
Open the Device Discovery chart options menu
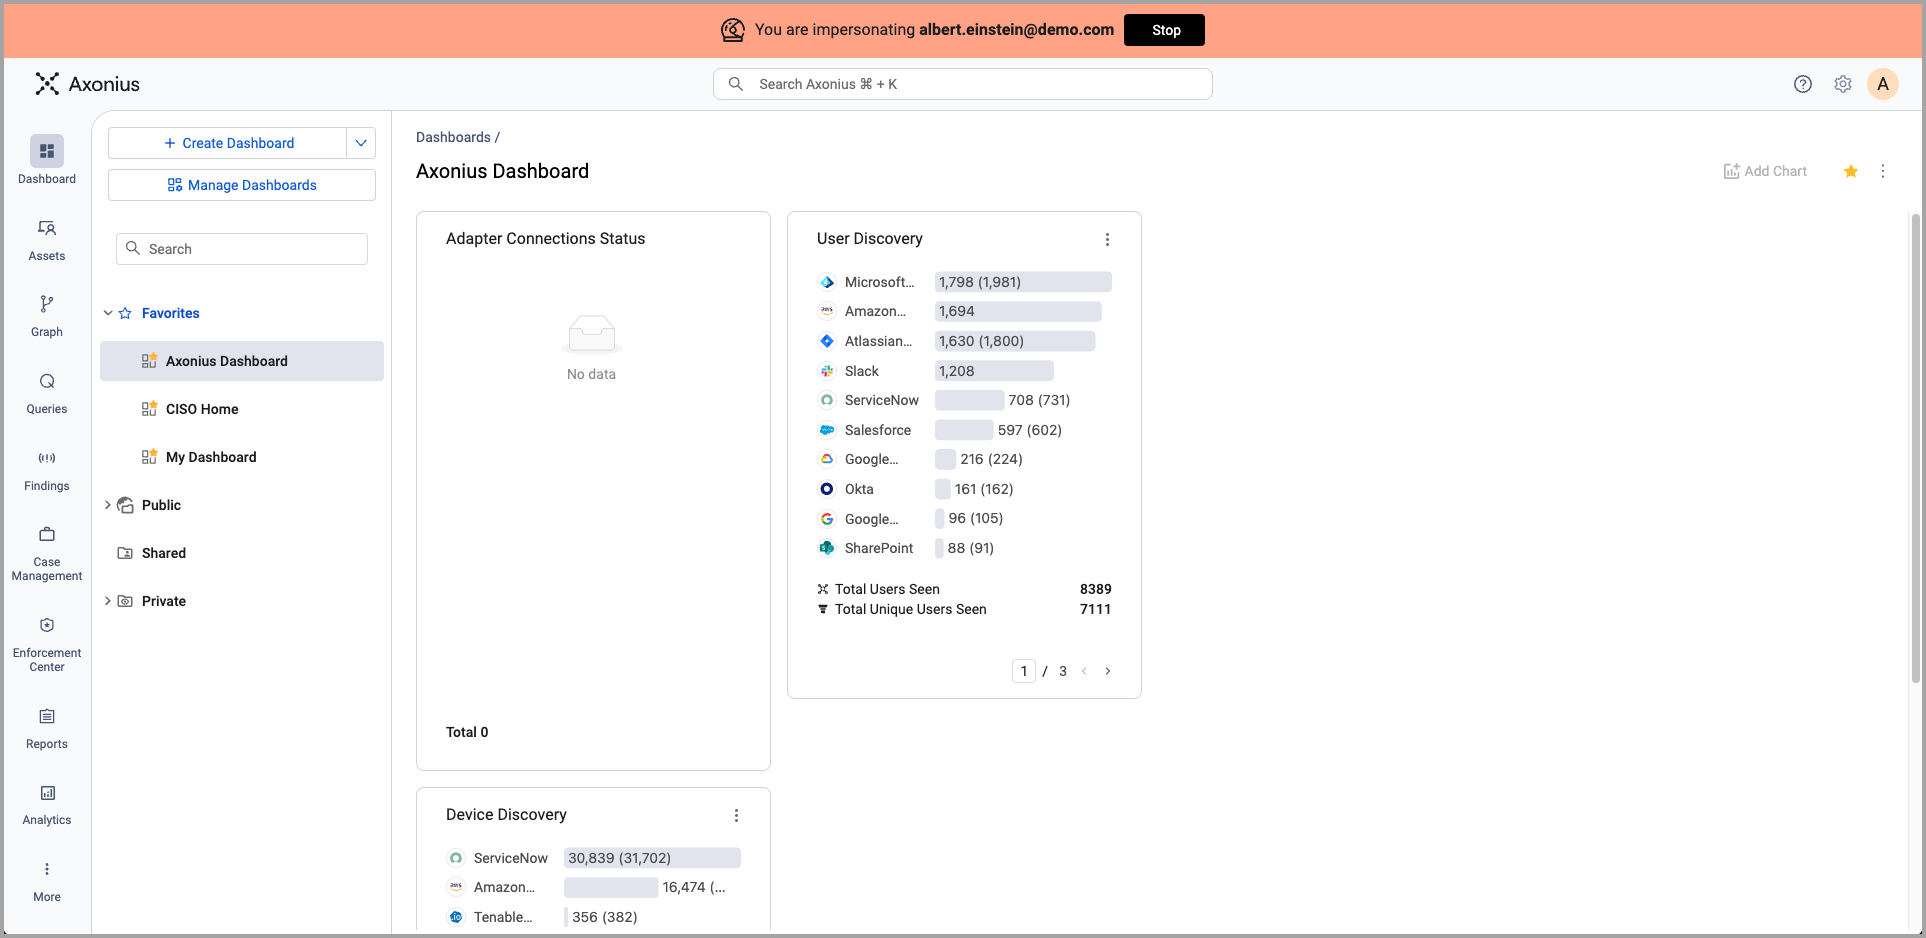click(x=736, y=815)
